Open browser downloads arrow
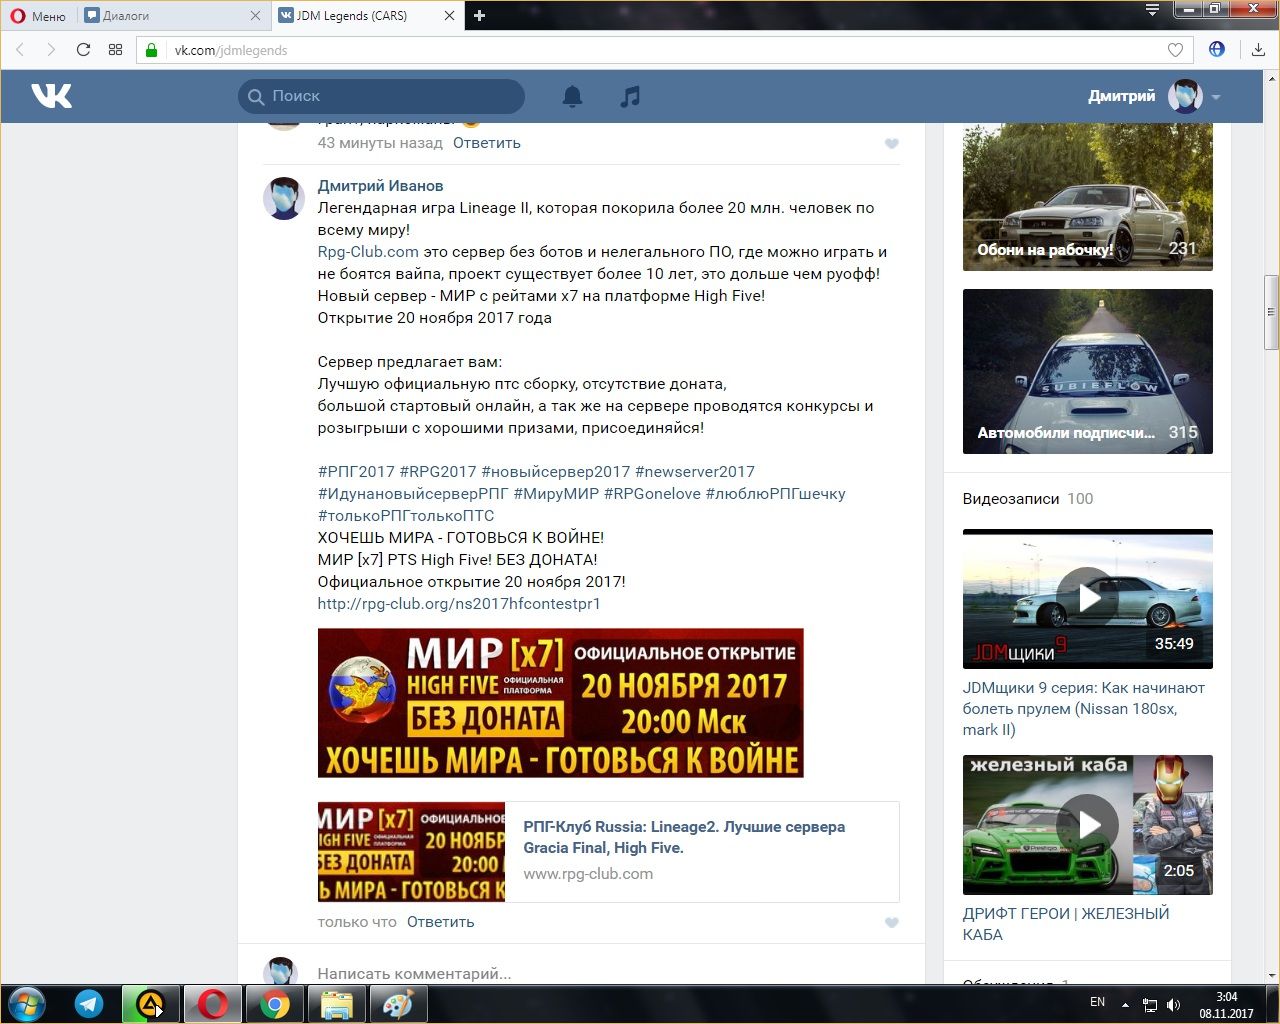The height and width of the screenshot is (1024, 1280). [1258, 50]
